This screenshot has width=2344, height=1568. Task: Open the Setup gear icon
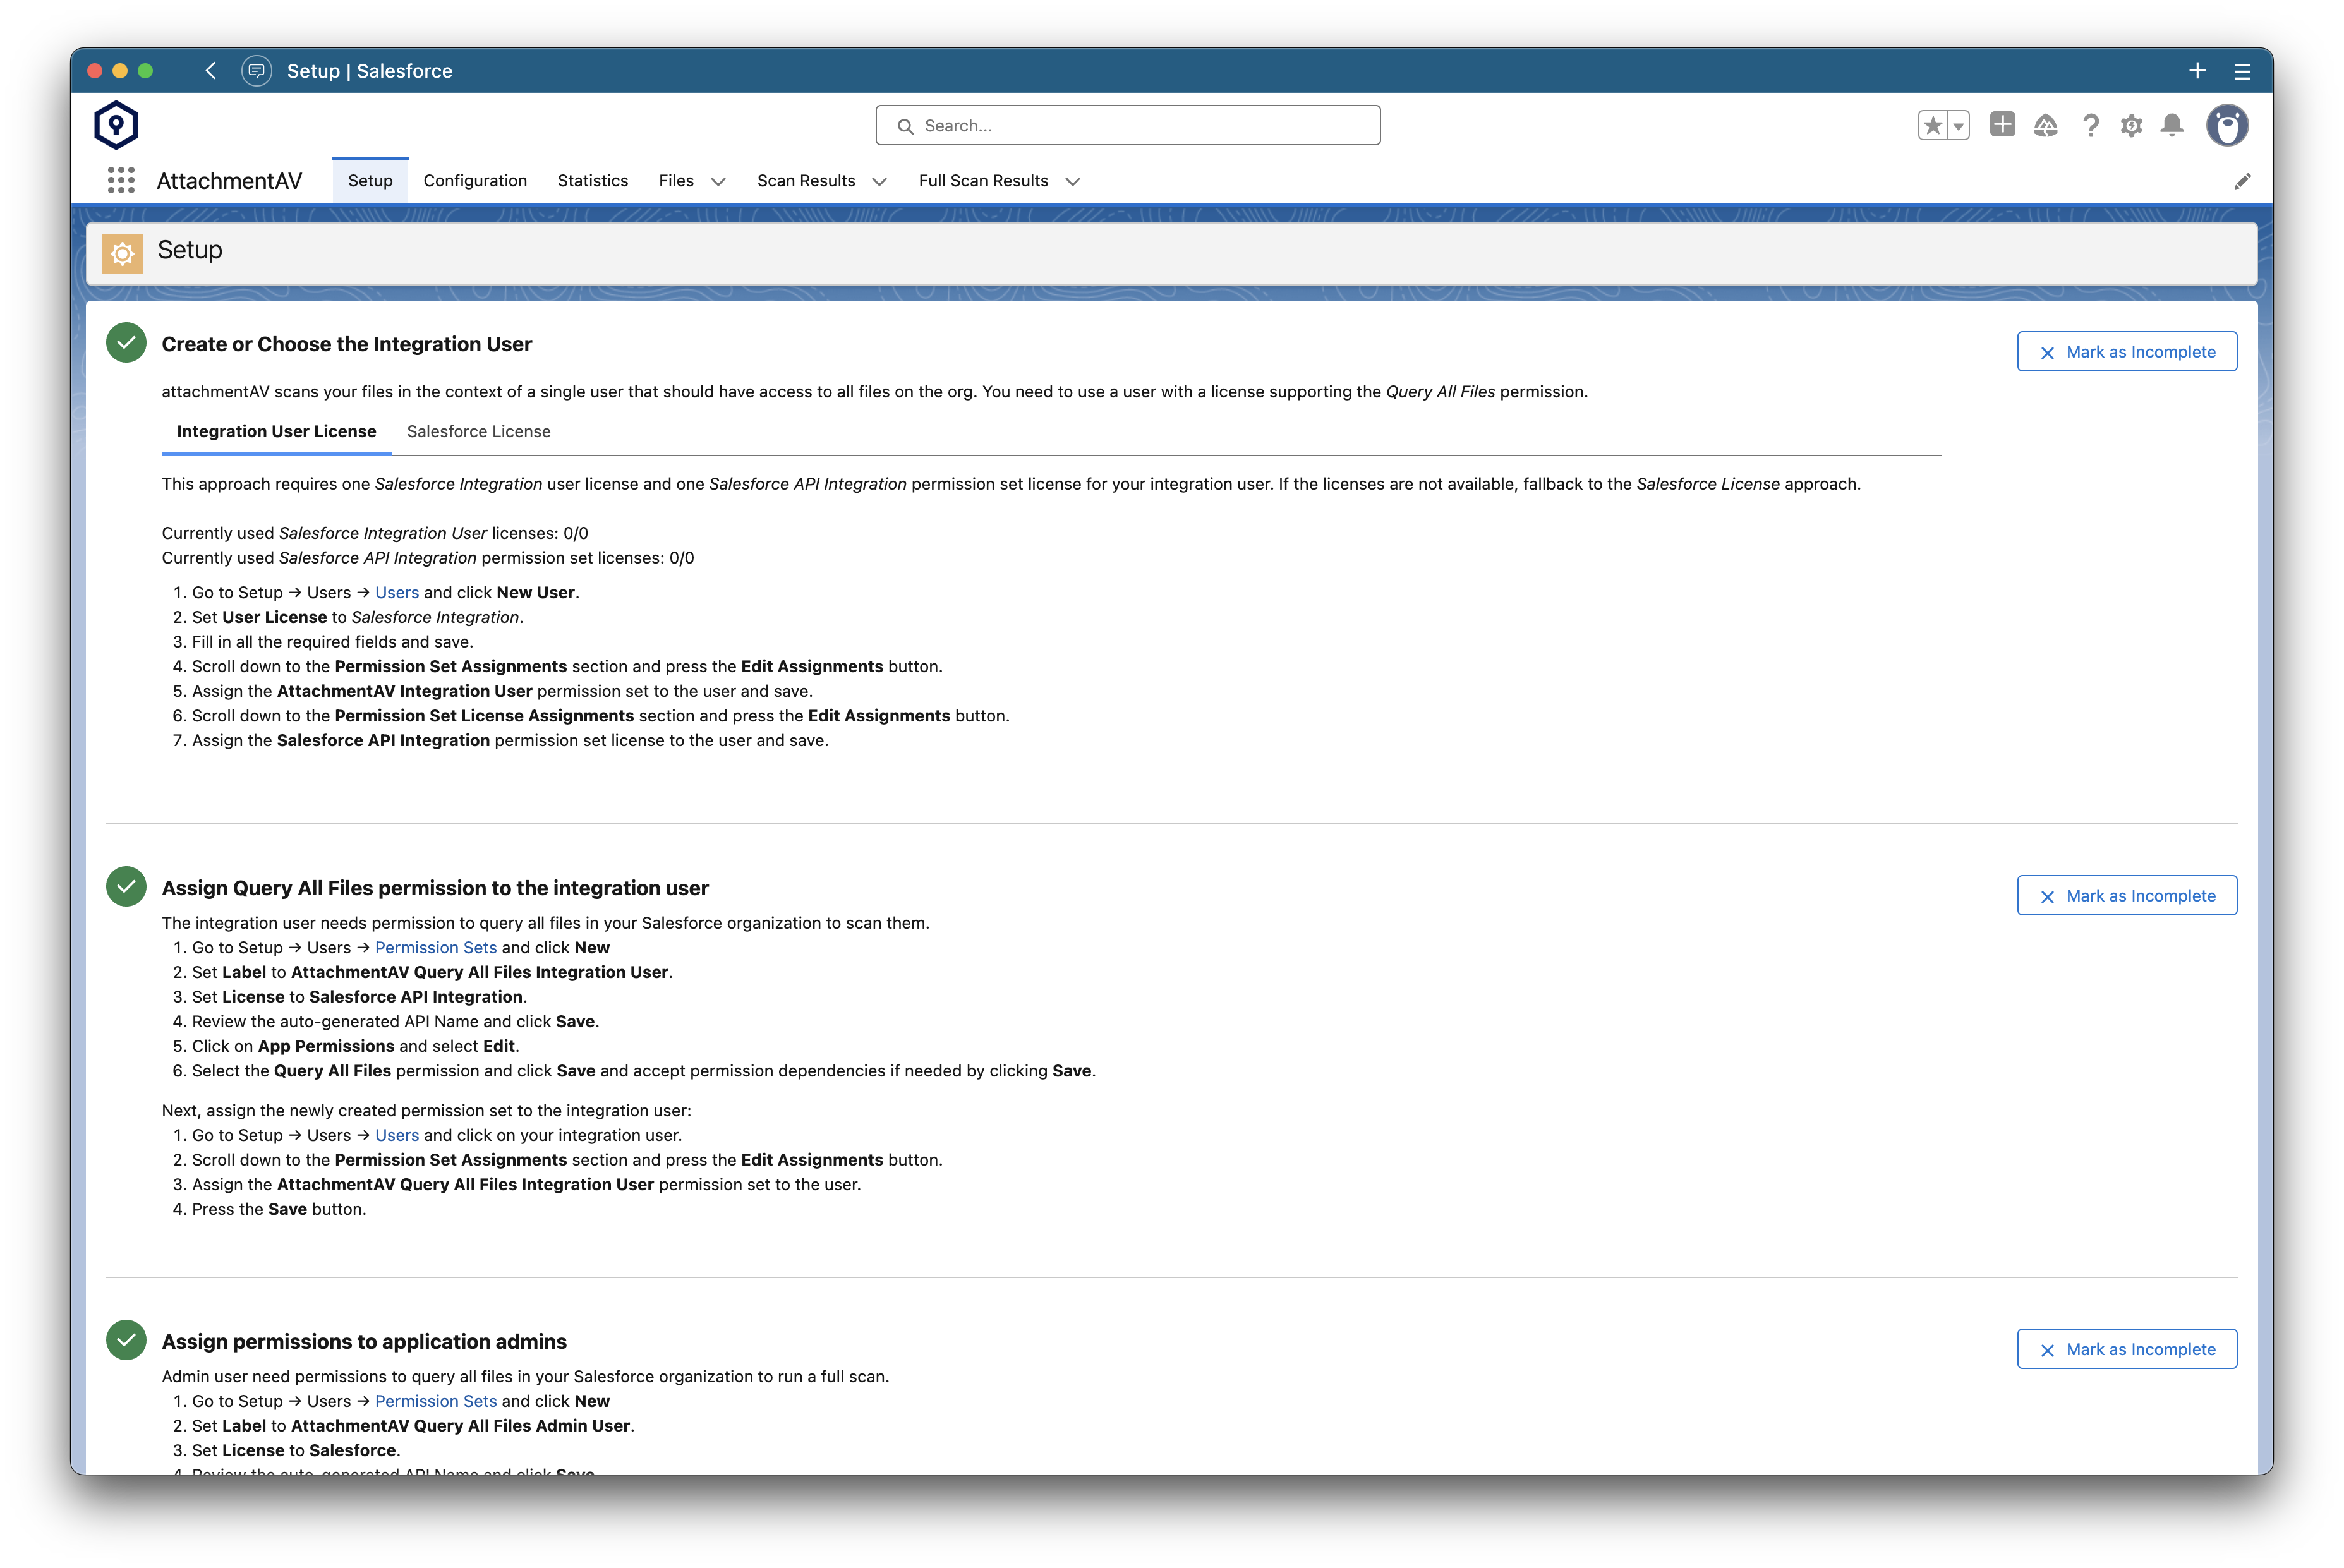tap(2132, 125)
